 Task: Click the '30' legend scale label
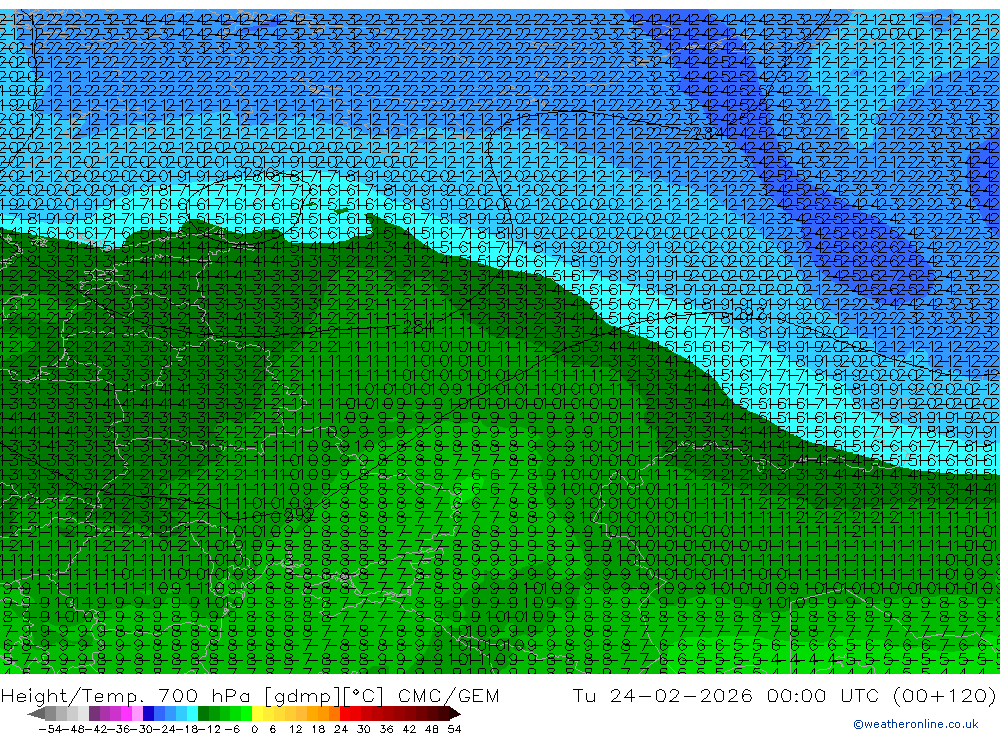[364, 729]
